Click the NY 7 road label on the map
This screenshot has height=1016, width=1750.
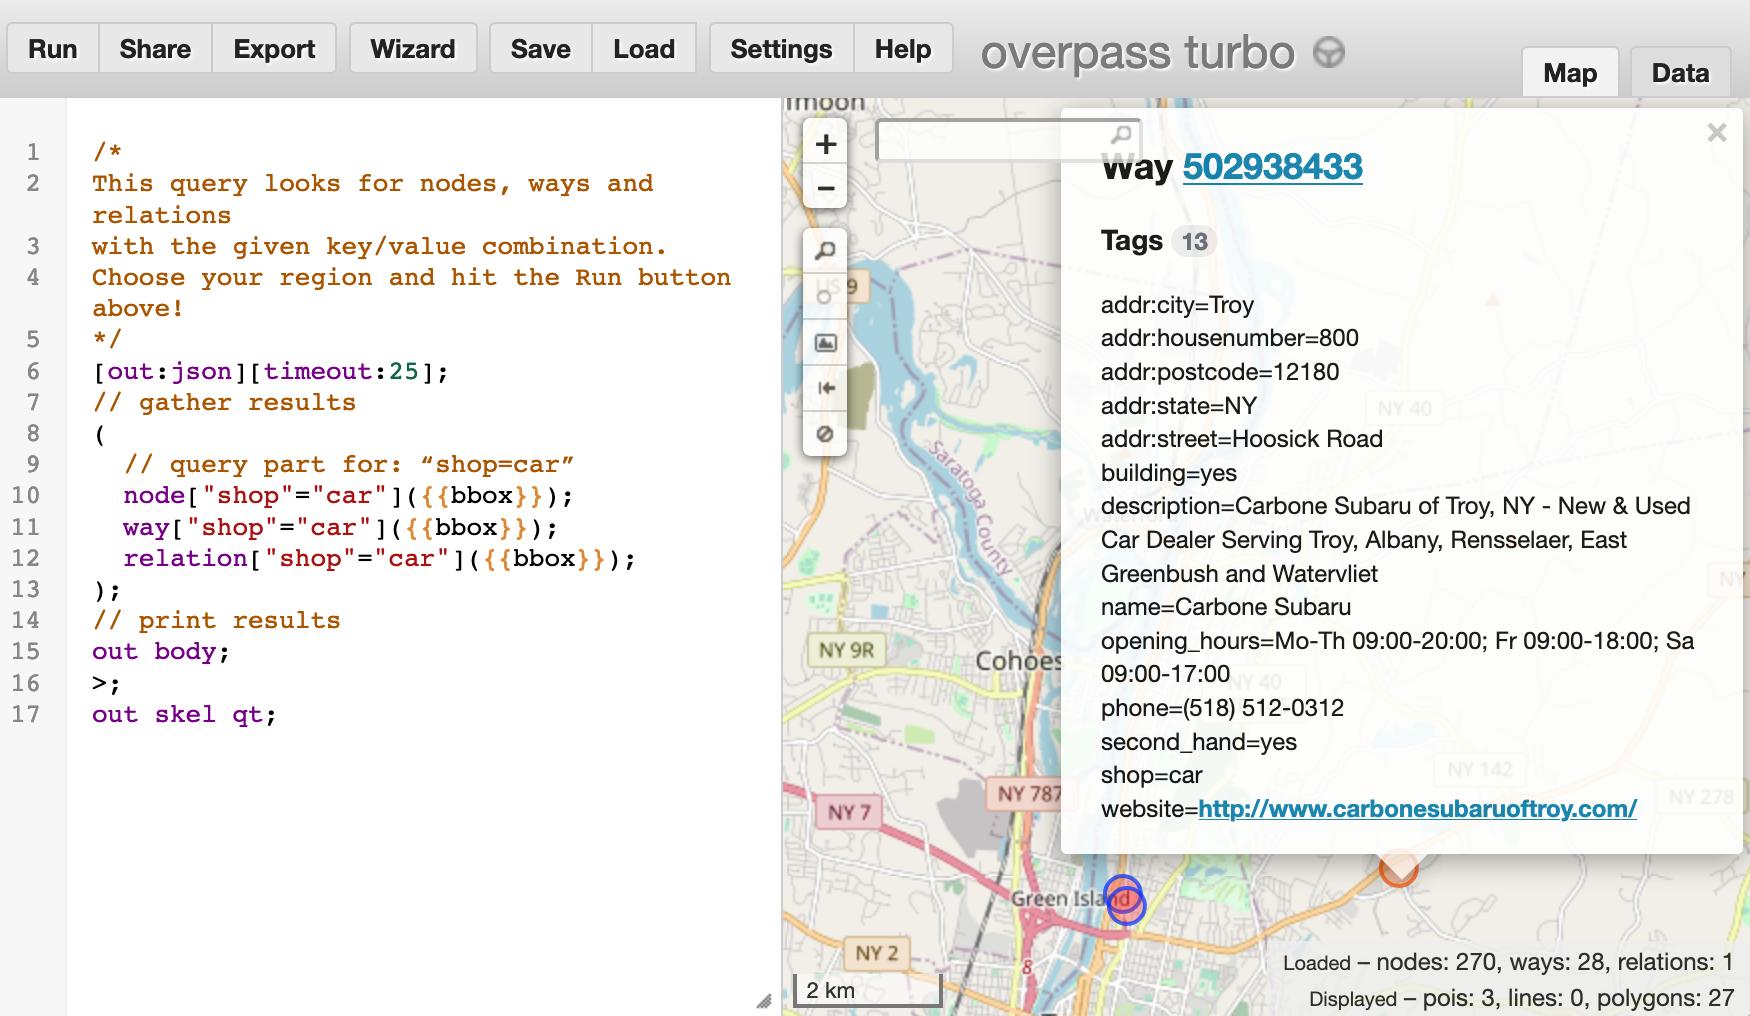pyautogui.click(x=849, y=812)
